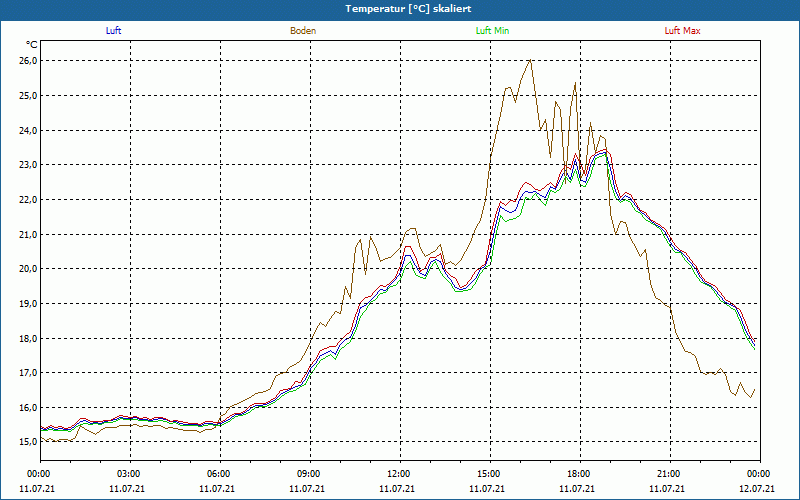Screen dimensions: 800x500
Task: Click the 15,0 y-axis label
Action: click(x=29, y=442)
